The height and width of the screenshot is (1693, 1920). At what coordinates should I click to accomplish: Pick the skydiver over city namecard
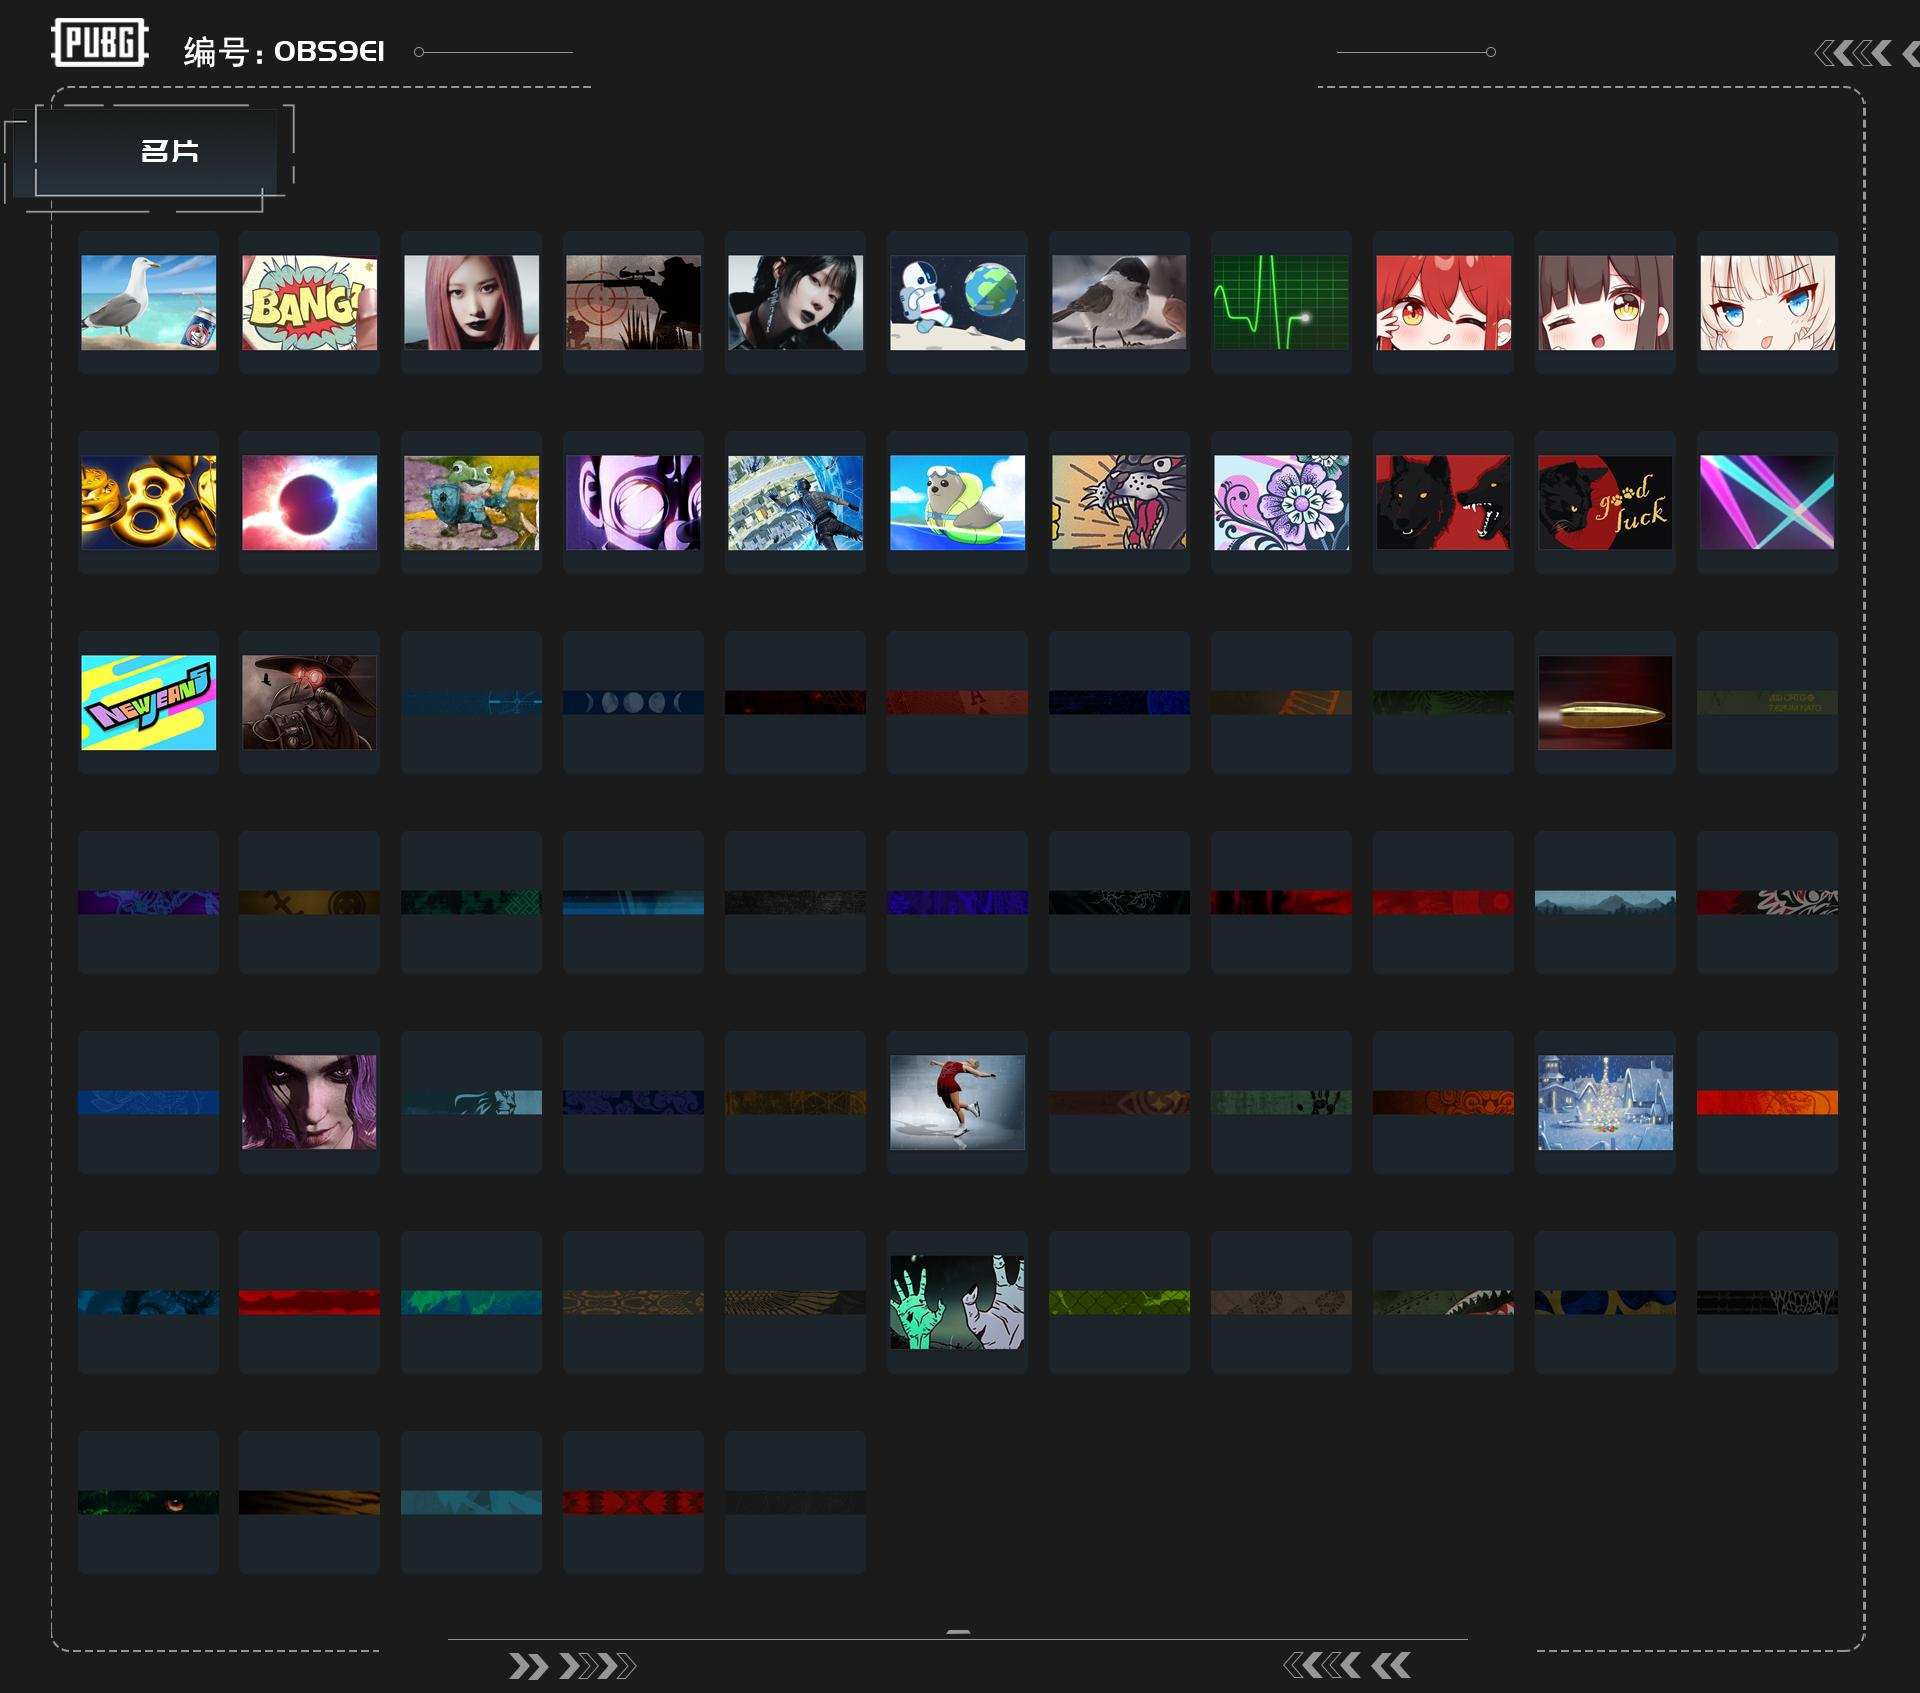pos(795,502)
